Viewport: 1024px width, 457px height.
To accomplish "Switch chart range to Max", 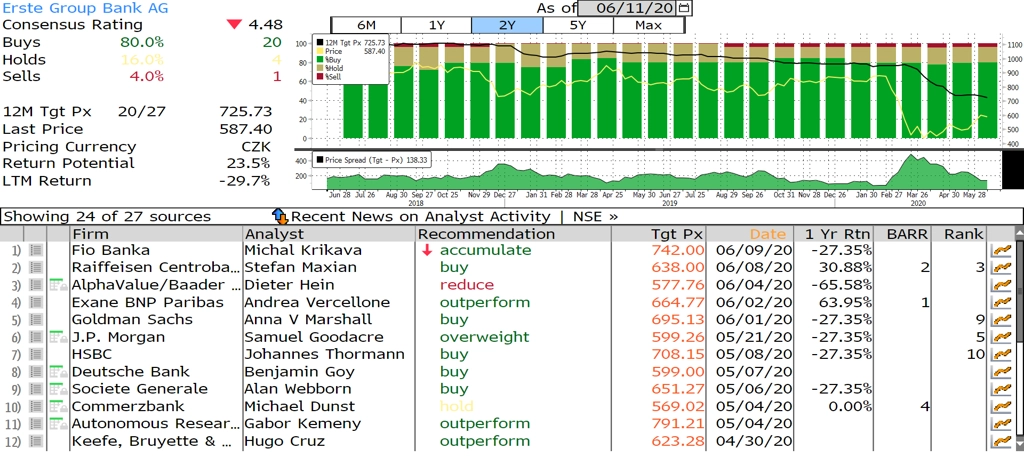I will 648,25.
